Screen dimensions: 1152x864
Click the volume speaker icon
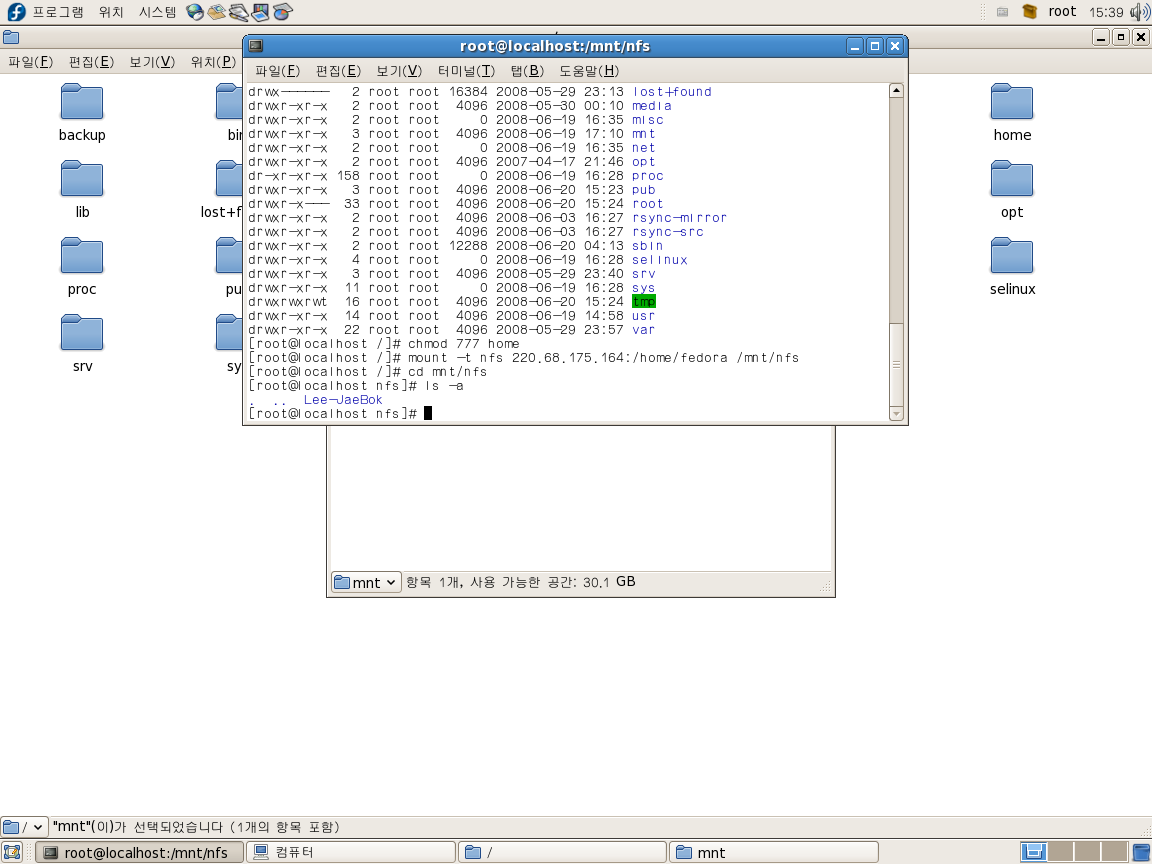coord(1139,12)
